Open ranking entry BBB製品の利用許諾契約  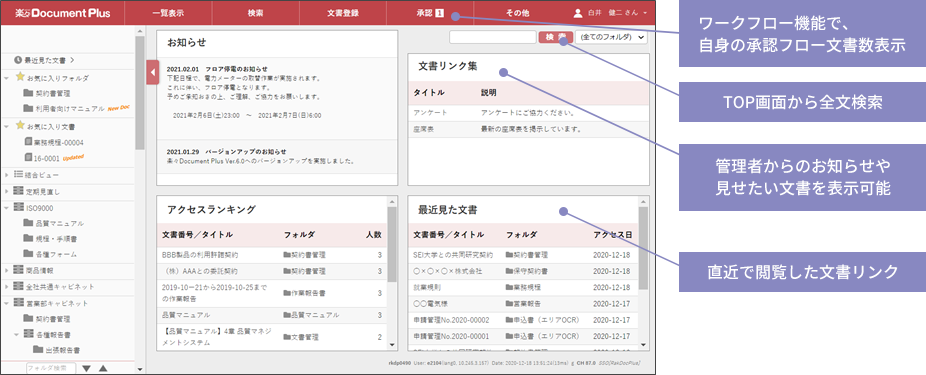(200, 255)
